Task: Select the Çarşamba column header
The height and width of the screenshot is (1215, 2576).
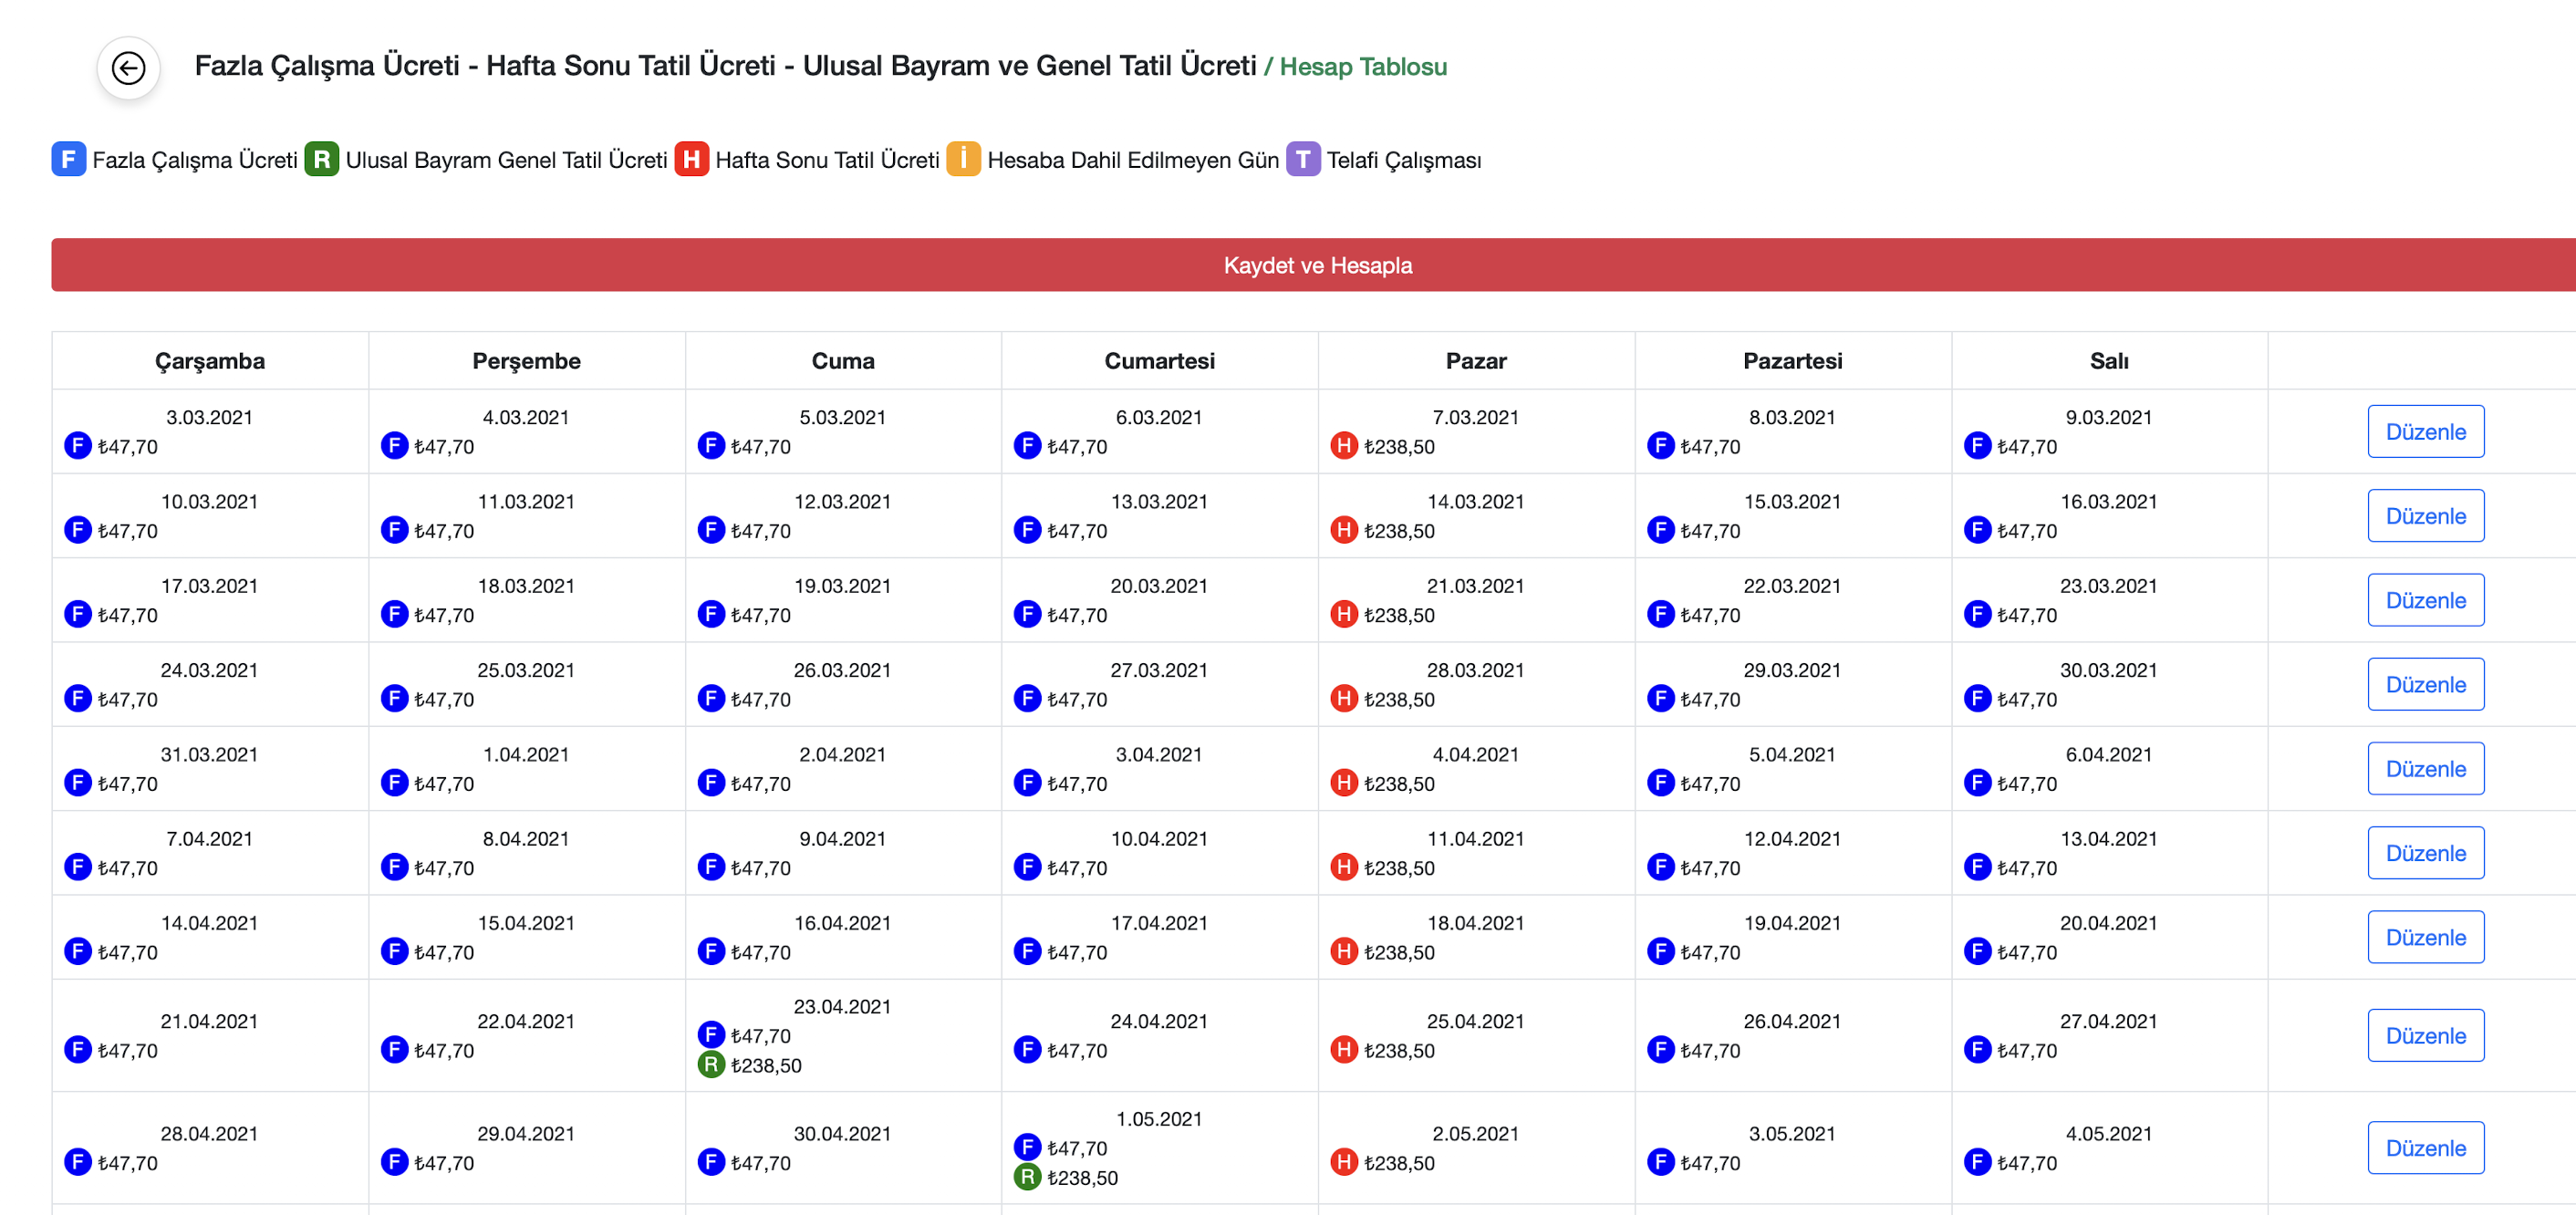Action: (x=209, y=361)
